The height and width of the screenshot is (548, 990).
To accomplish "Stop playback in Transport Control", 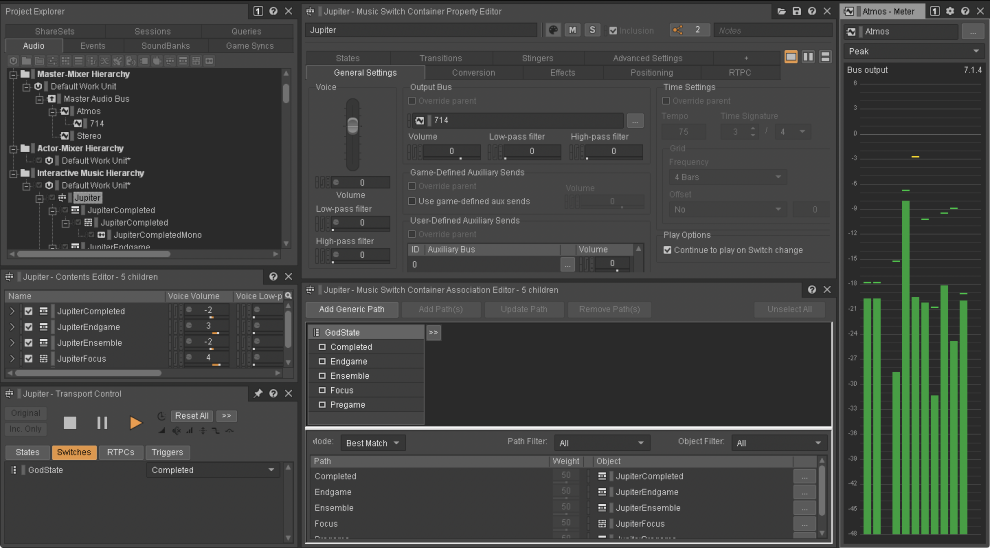I will [70, 422].
